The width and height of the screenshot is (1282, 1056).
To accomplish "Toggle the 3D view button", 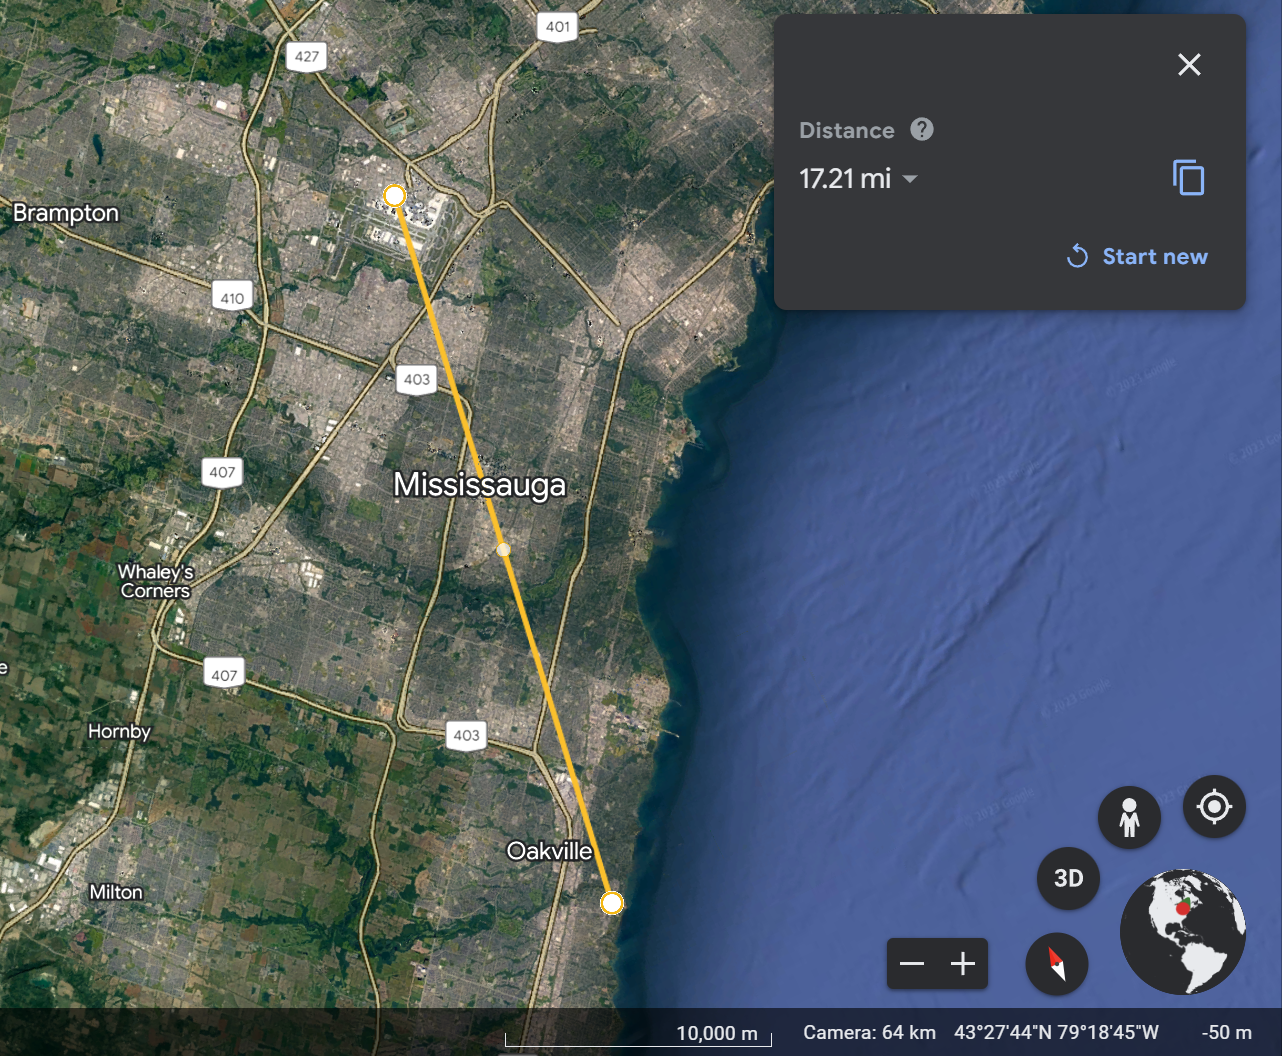I will click(1068, 878).
